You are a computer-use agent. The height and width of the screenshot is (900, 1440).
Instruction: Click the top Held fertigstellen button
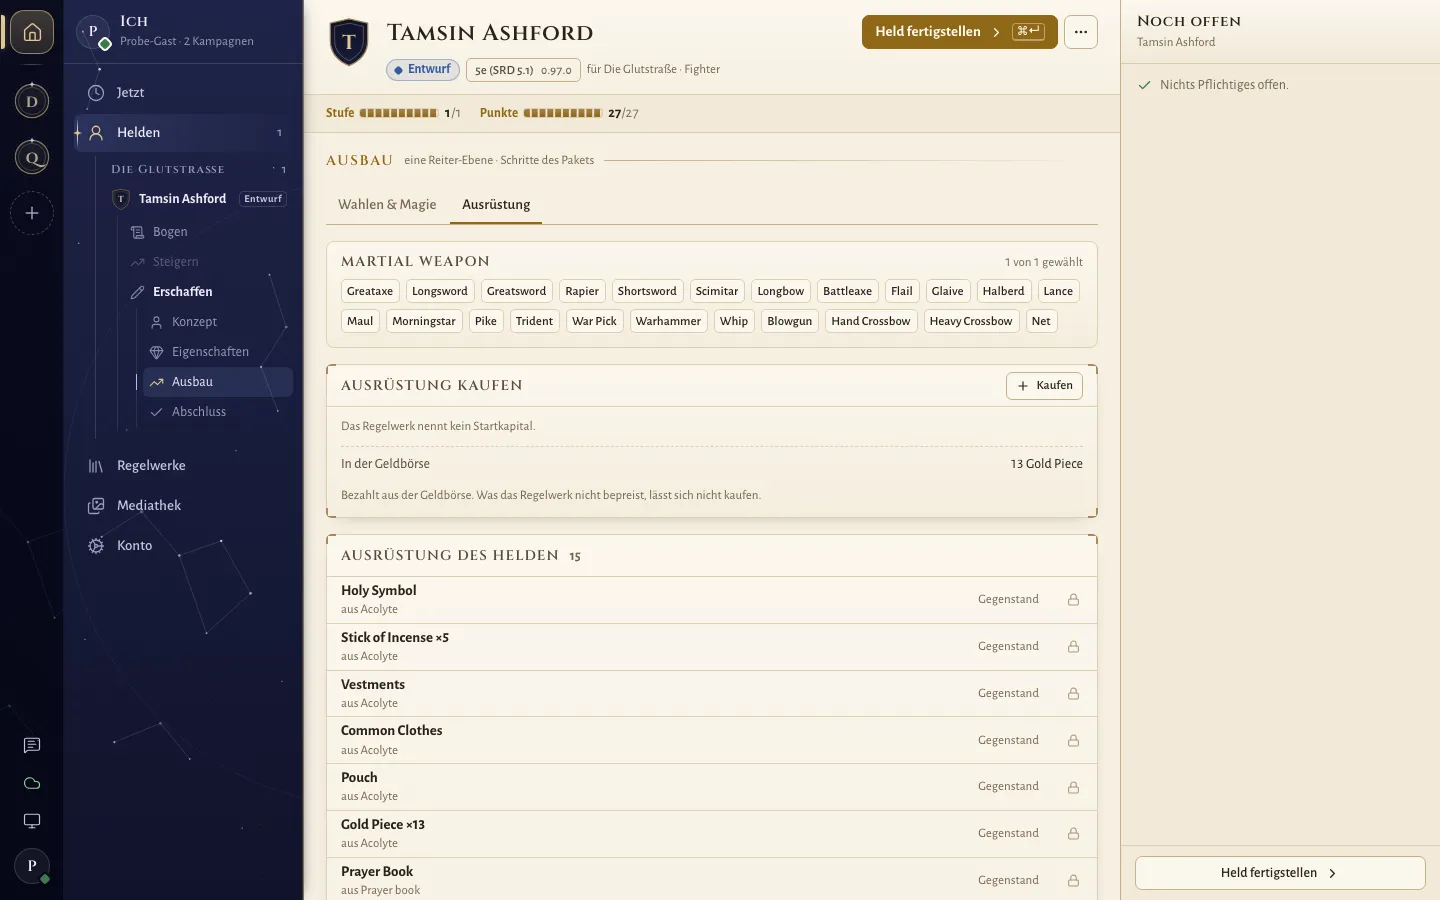pyautogui.click(x=959, y=32)
